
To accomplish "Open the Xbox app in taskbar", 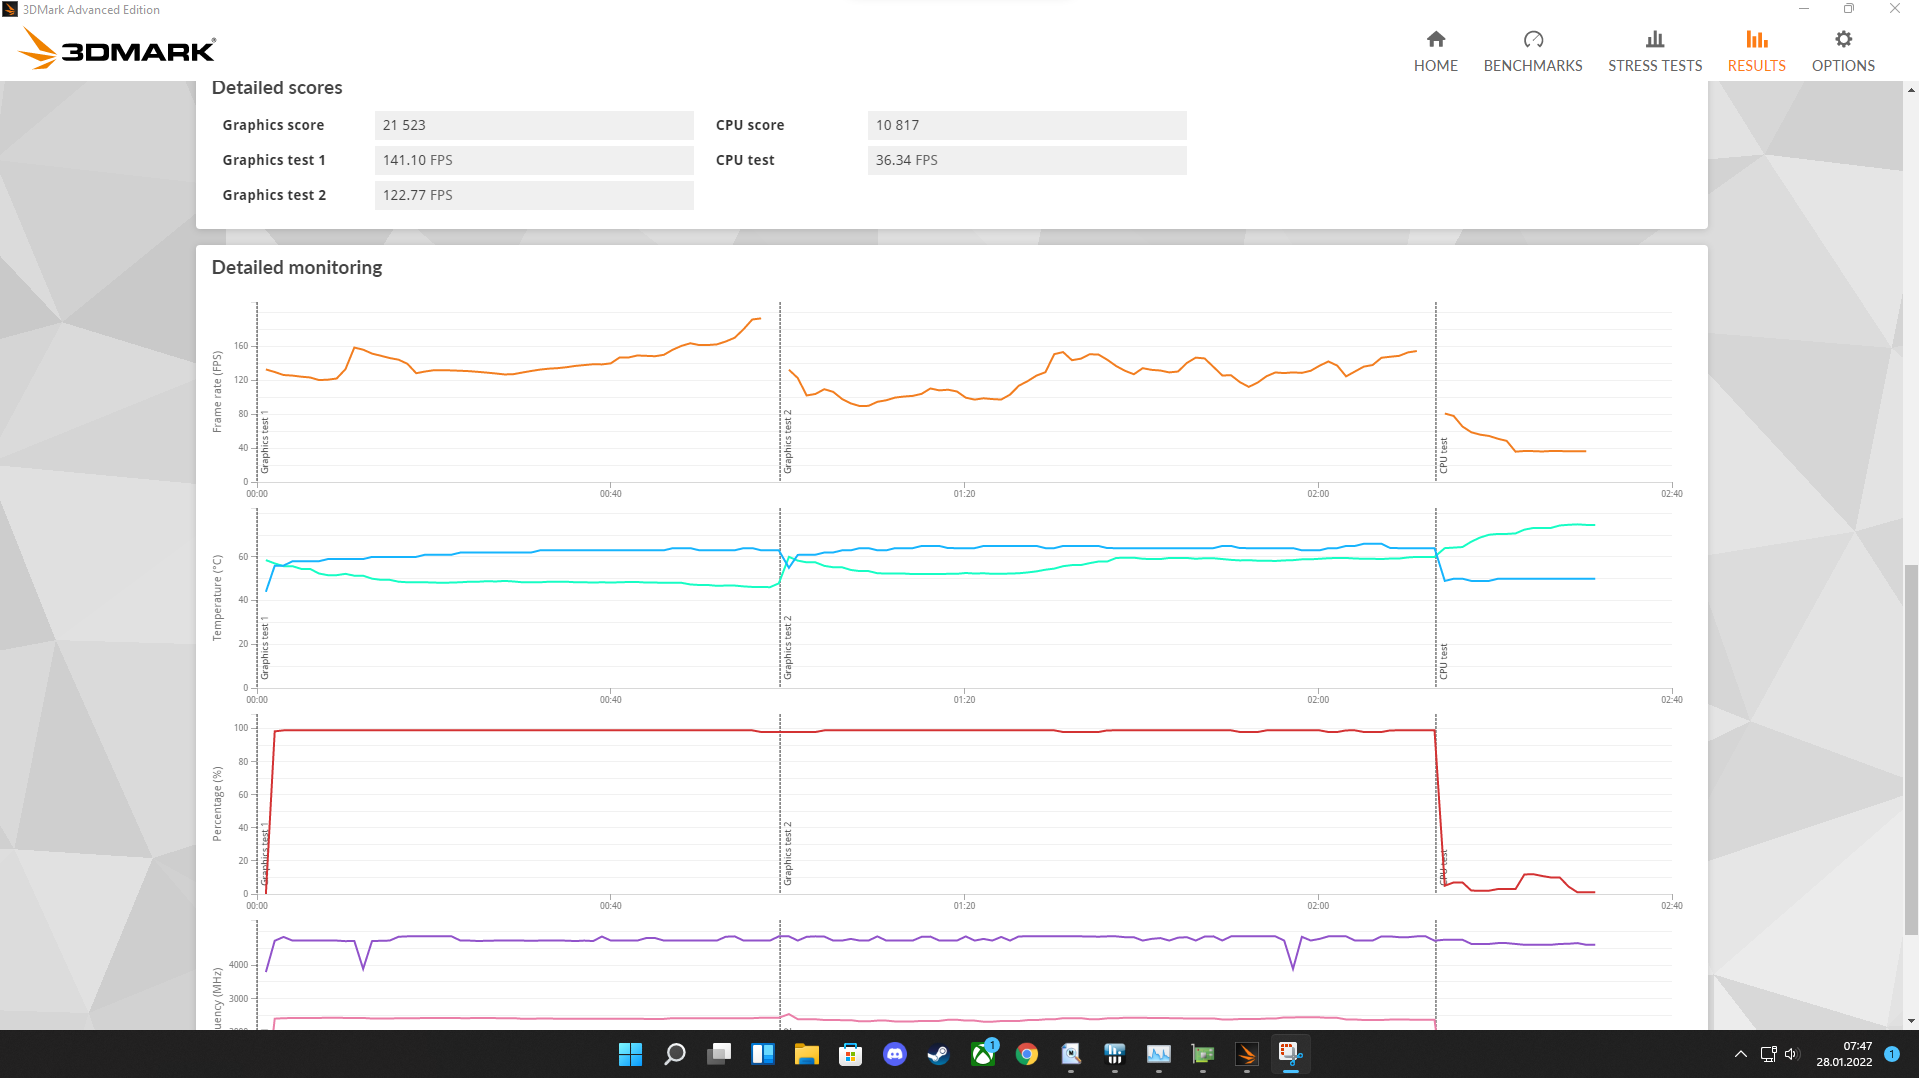I will tap(983, 1054).
